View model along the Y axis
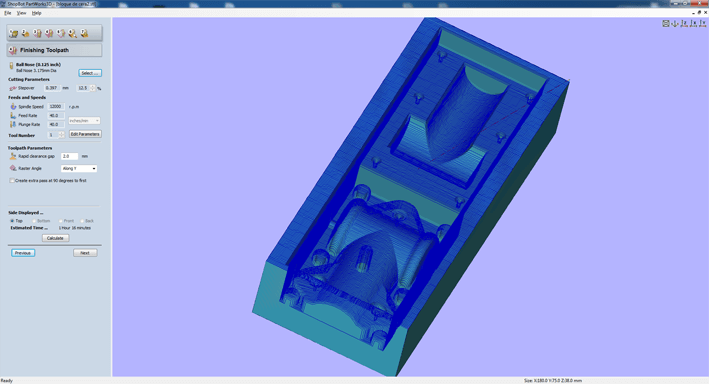709x384 pixels. [703, 24]
